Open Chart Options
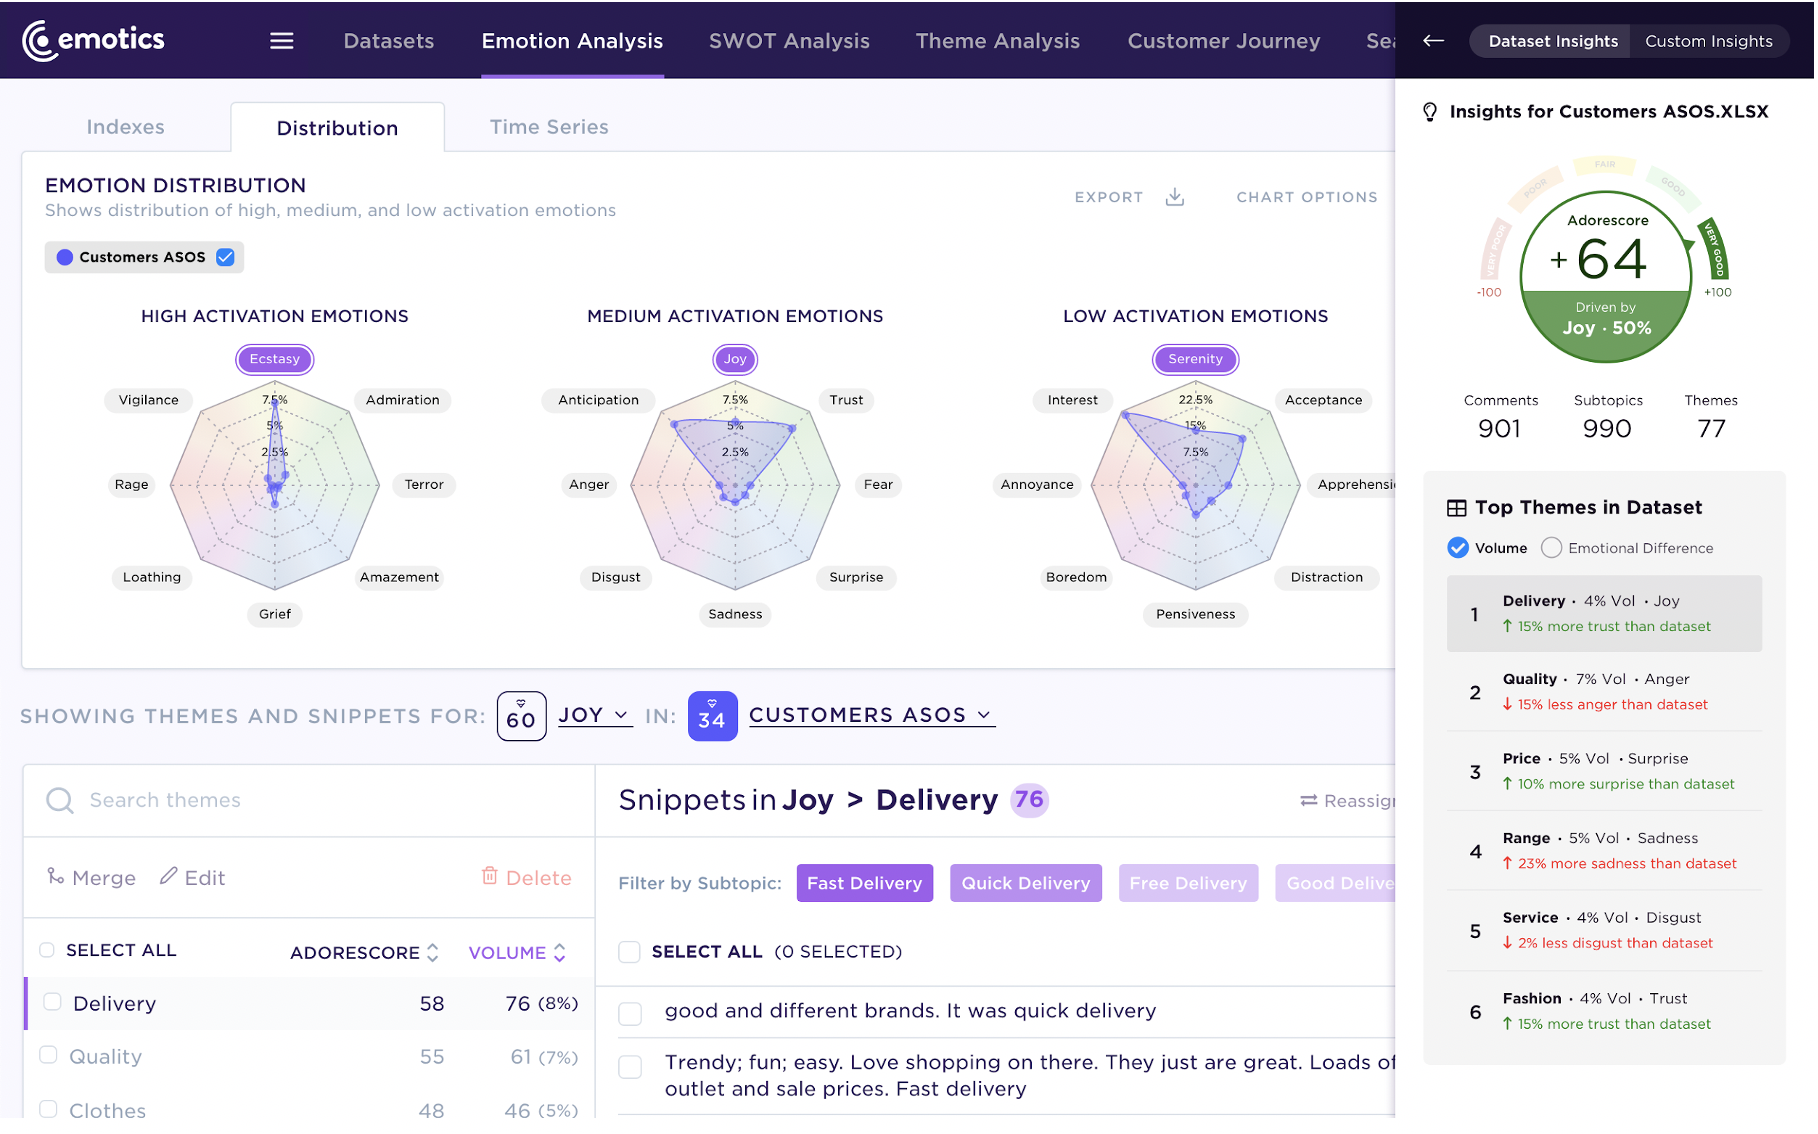1818x1134 pixels. tap(1306, 197)
